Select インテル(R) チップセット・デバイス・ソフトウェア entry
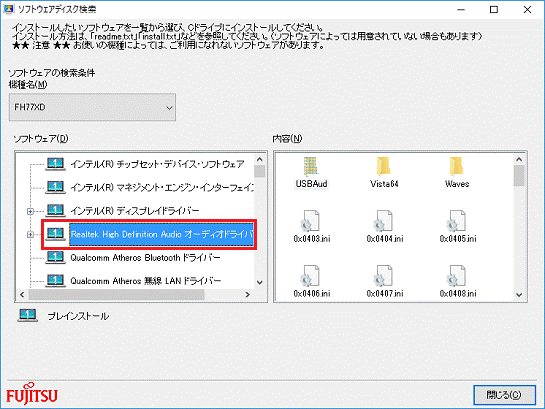 tap(157, 164)
